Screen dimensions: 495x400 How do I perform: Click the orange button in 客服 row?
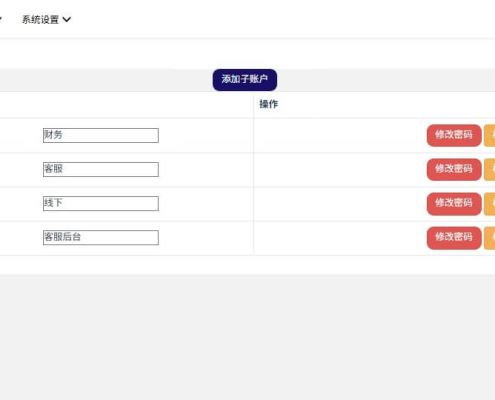tap(490, 169)
